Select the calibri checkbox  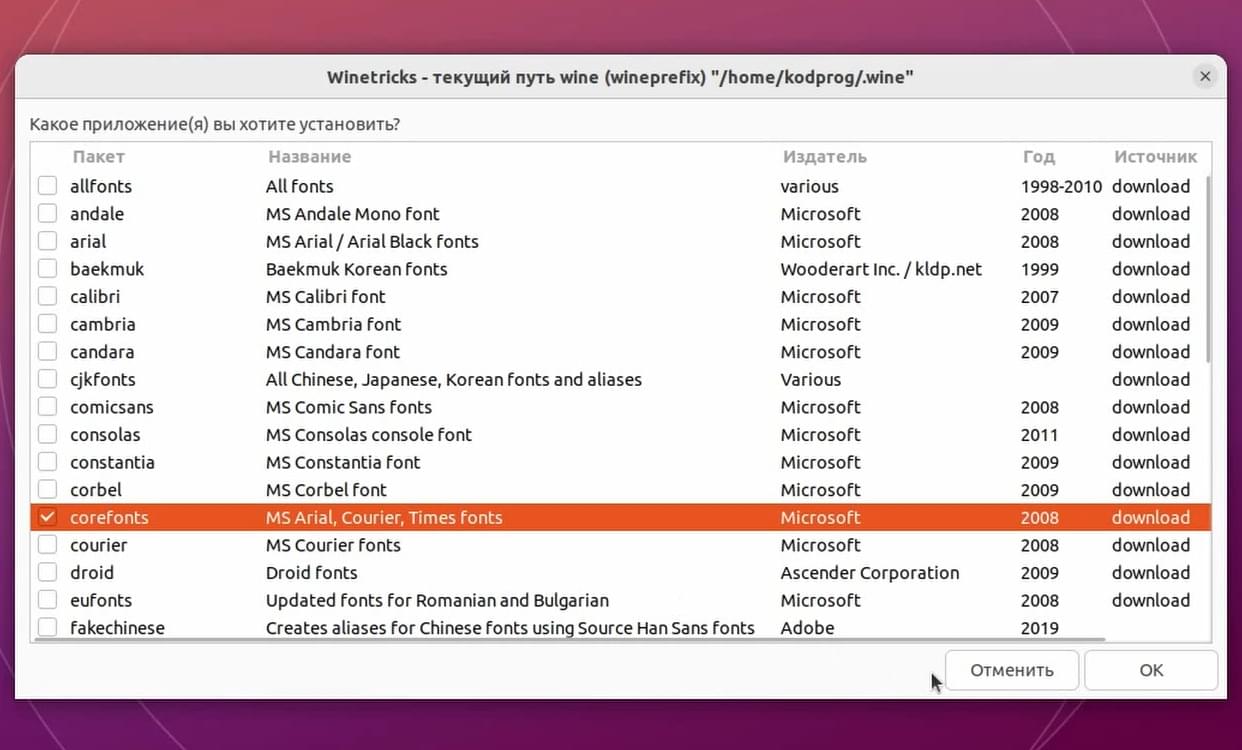[x=48, y=297]
